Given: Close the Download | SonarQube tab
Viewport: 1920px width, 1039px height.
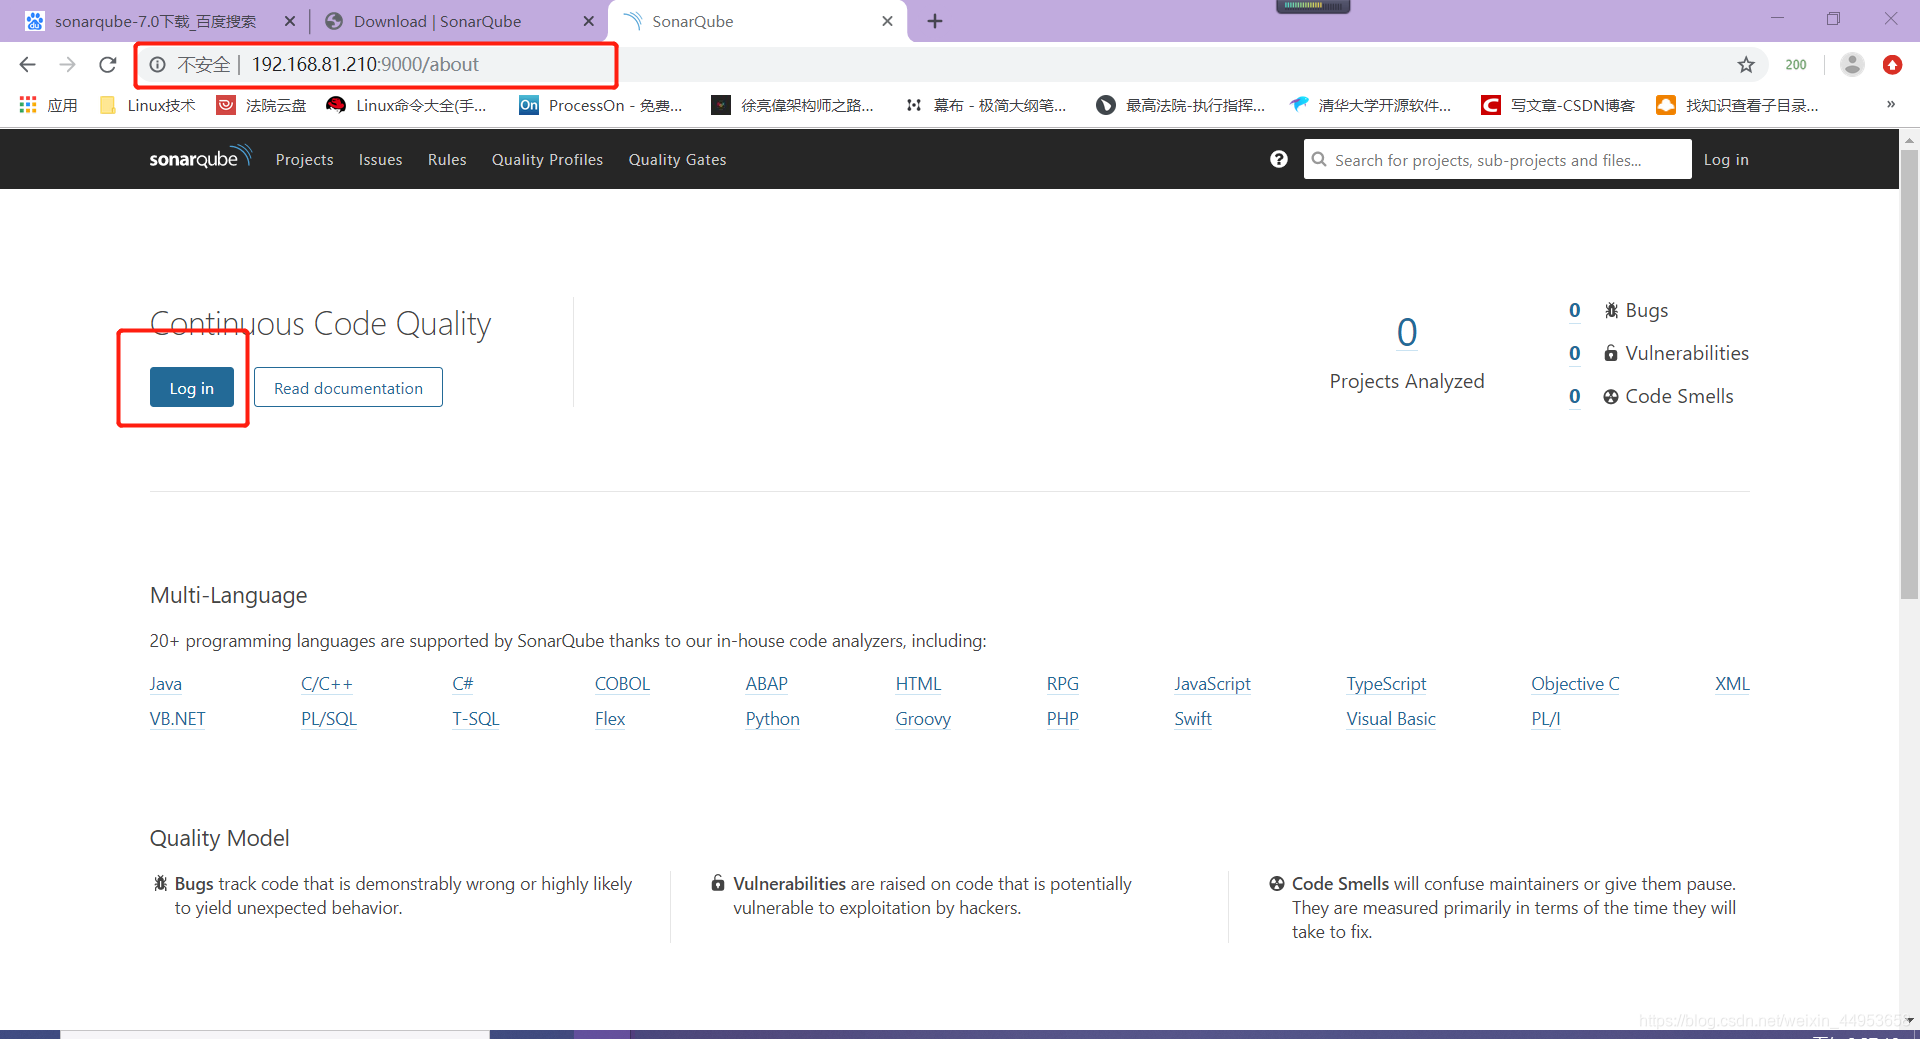Looking at the screenshot, I should (589, 21).
